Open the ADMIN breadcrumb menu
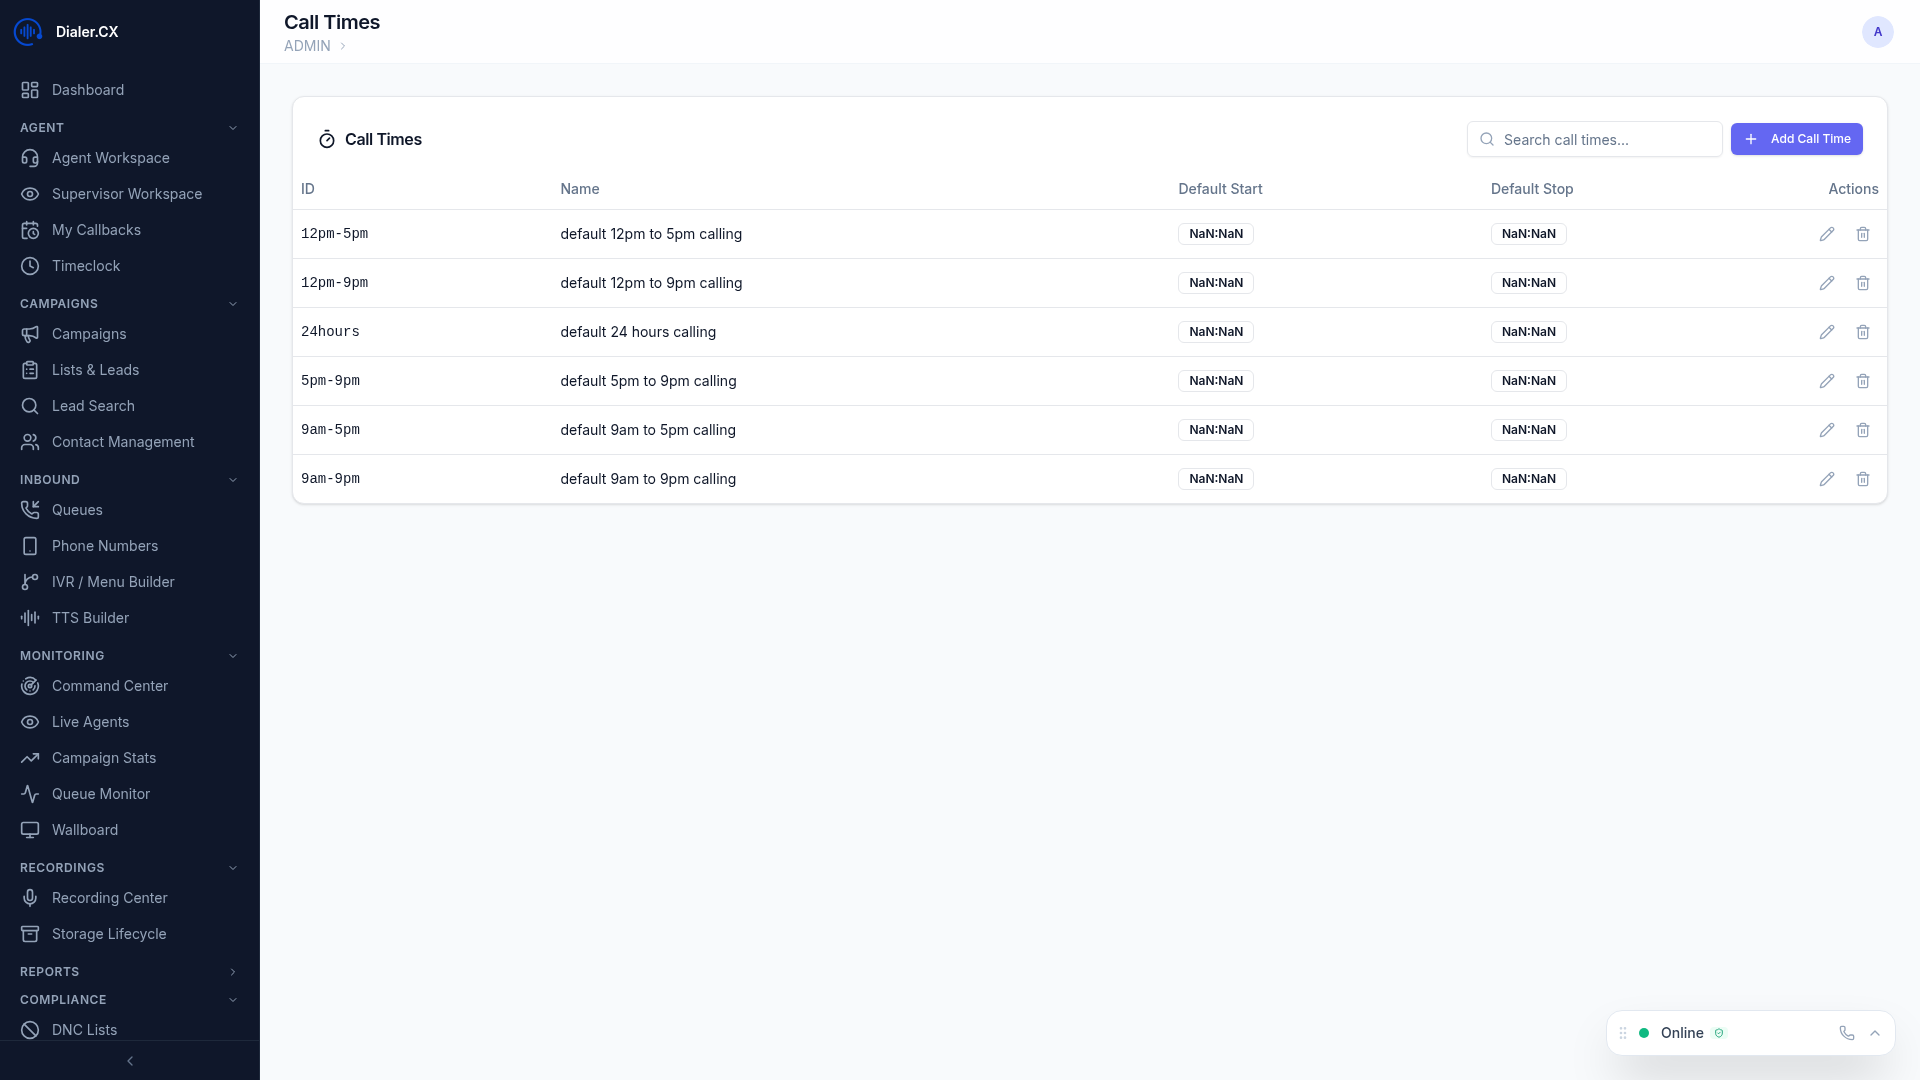The width and height of the screenshot is (1920, 1080). pyautogui.click(x=307, y=46)
